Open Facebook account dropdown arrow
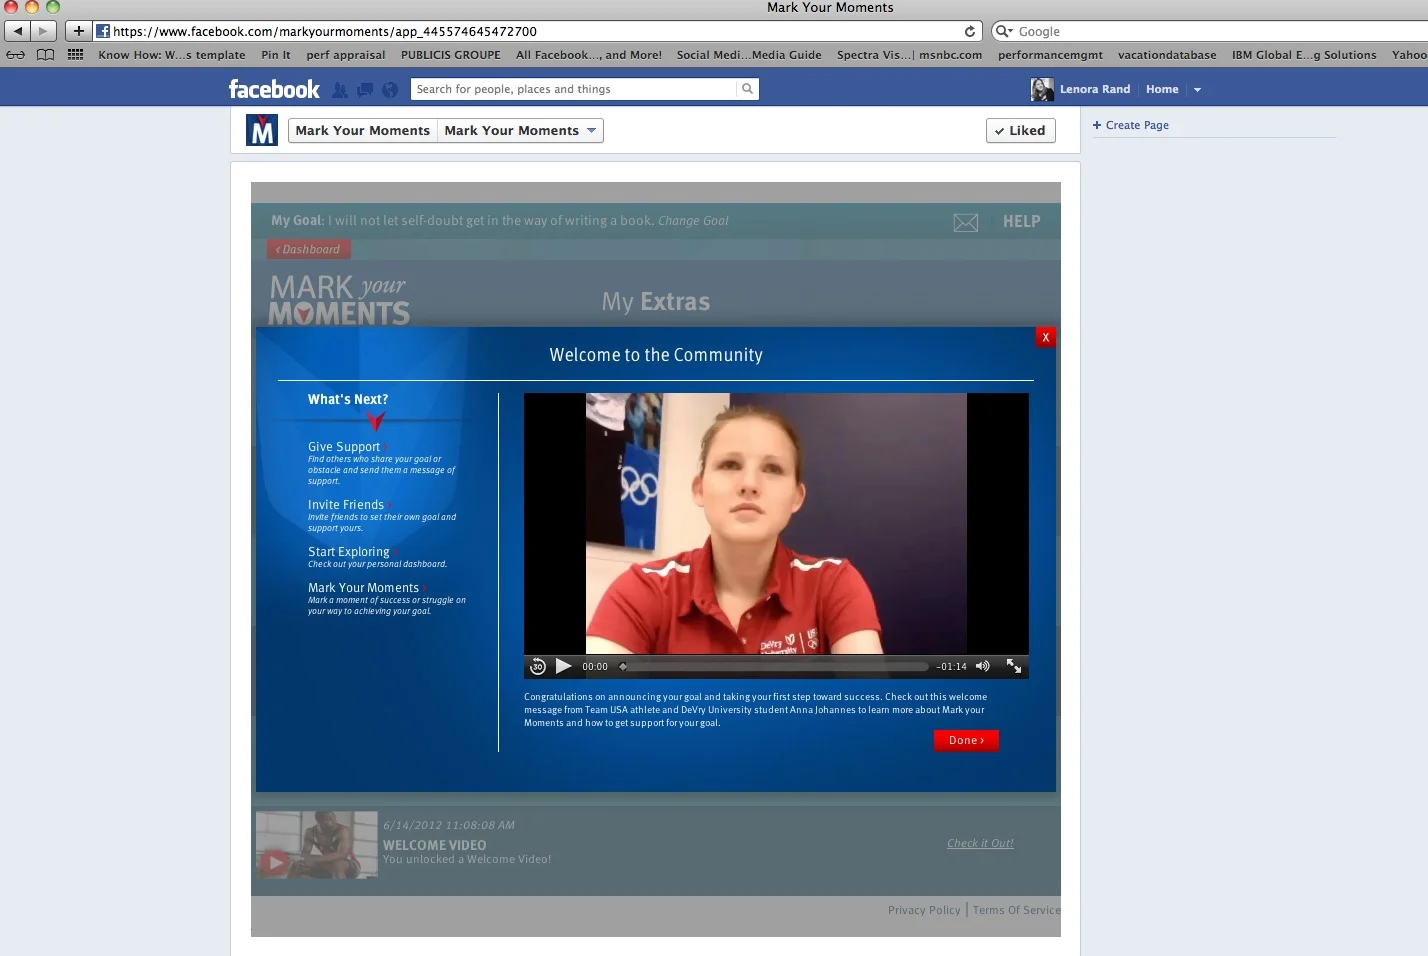The image size is (1428, 956). pos(1197,90)
